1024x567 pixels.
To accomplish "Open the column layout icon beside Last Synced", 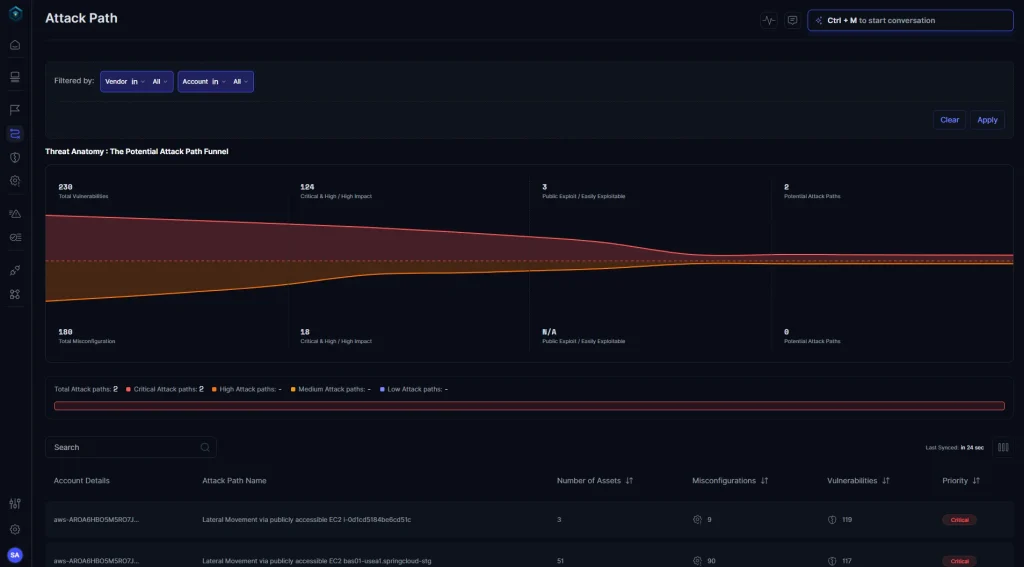I will pyautogui.click(x=1003, y=447).
